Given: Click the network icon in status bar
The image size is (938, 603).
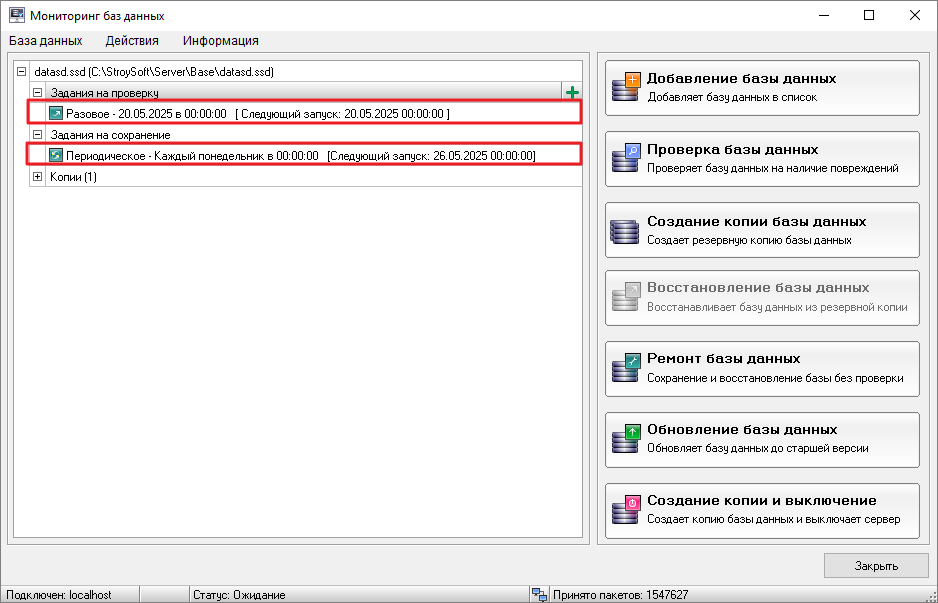Looking at the screenshot, I should (x=540, y=594).
